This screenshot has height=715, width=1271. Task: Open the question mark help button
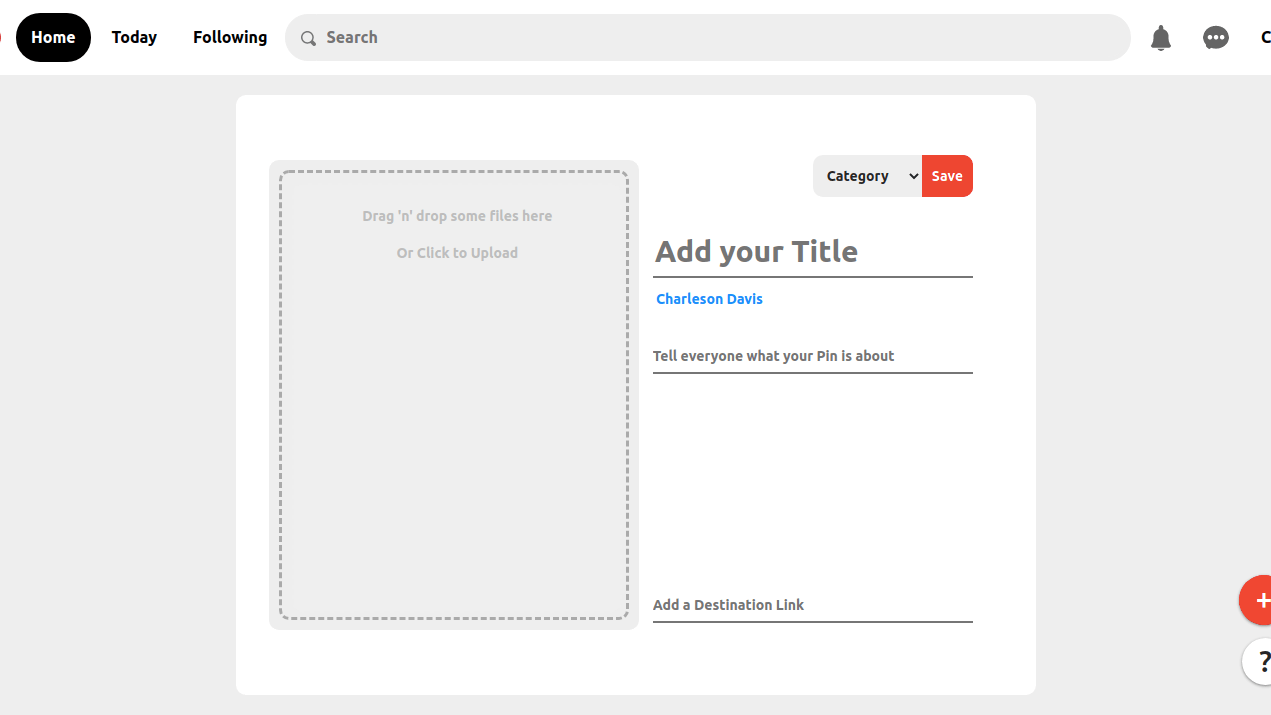(x=1262, y=661)
